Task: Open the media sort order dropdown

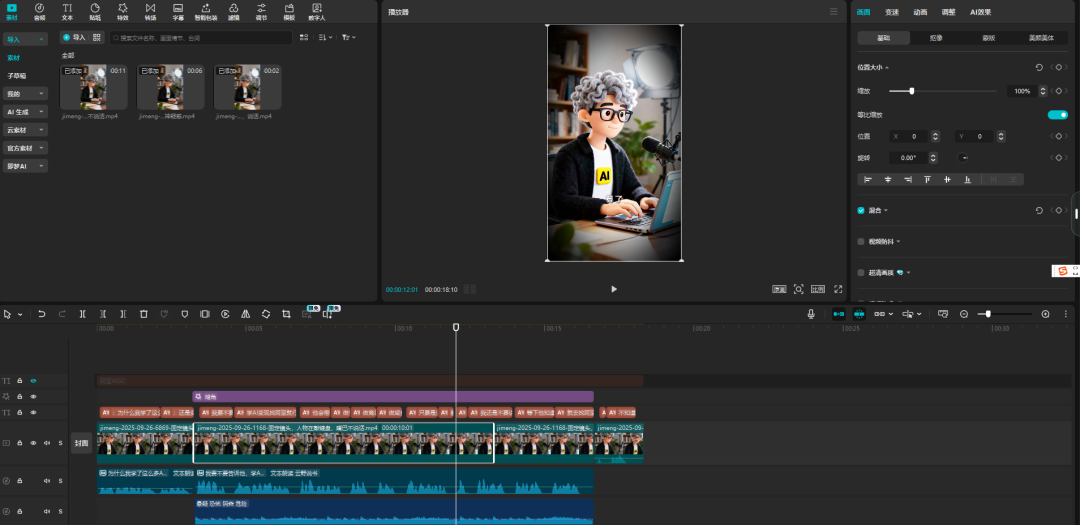Action: tap(325, 37)
